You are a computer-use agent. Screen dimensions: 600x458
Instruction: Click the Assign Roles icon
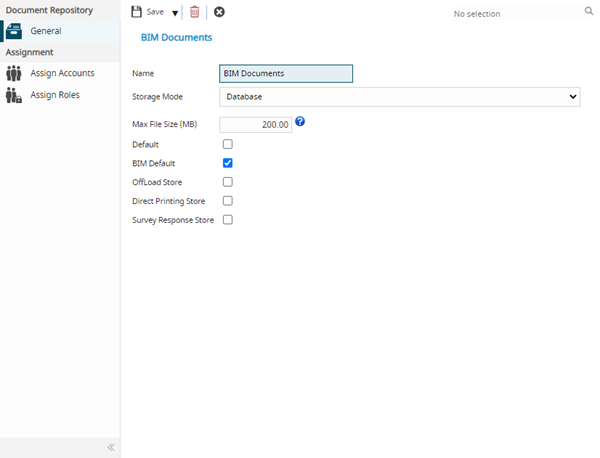(14, 95)
